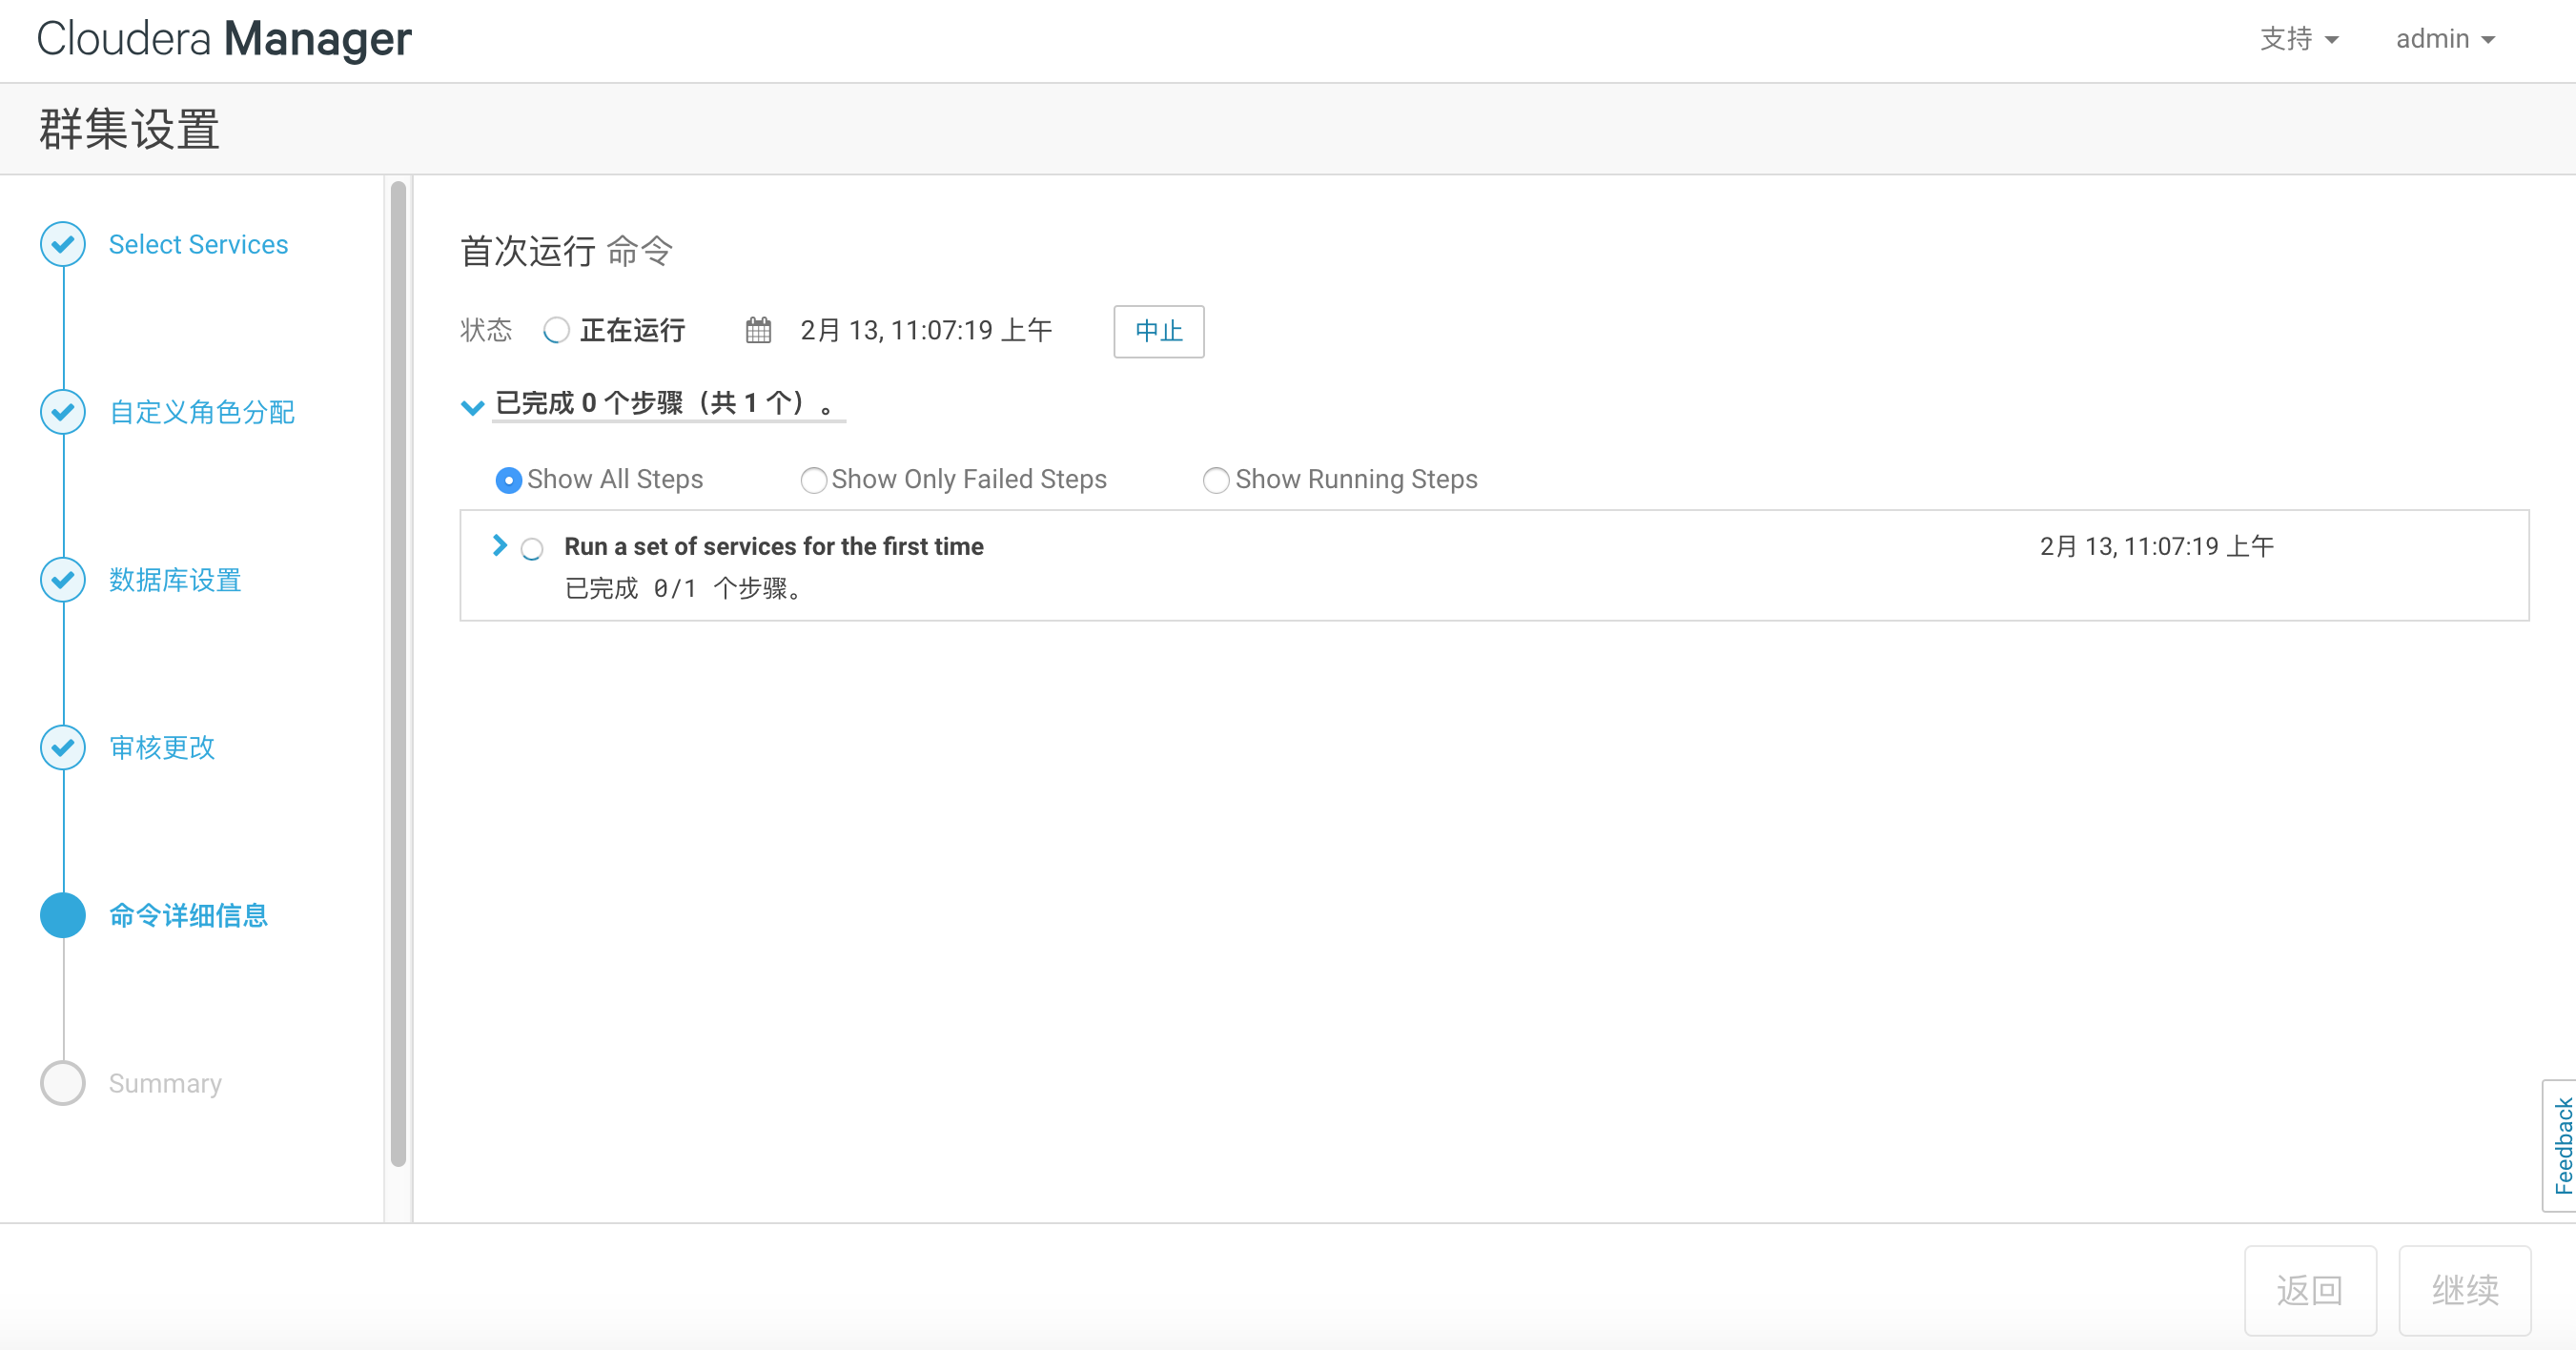Open the 支持 support dropdown menu

[x=2299, y=39]
